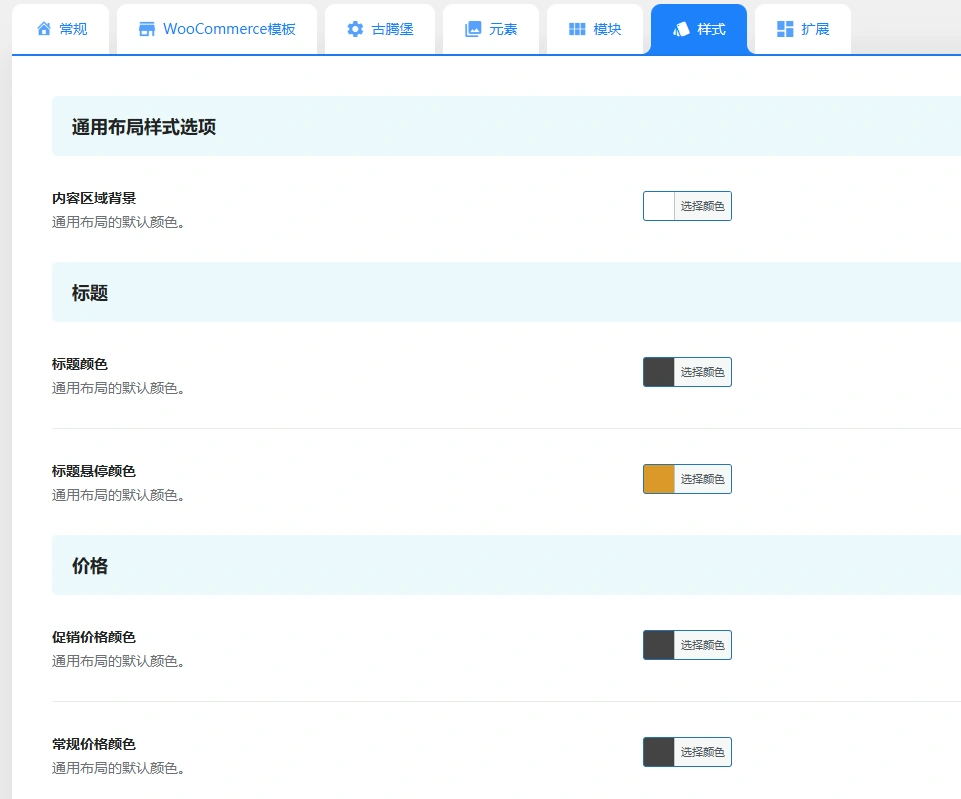Screen dimensions: 961x799
Task: Switch to the 常规 tab
Action: point(61,29)
